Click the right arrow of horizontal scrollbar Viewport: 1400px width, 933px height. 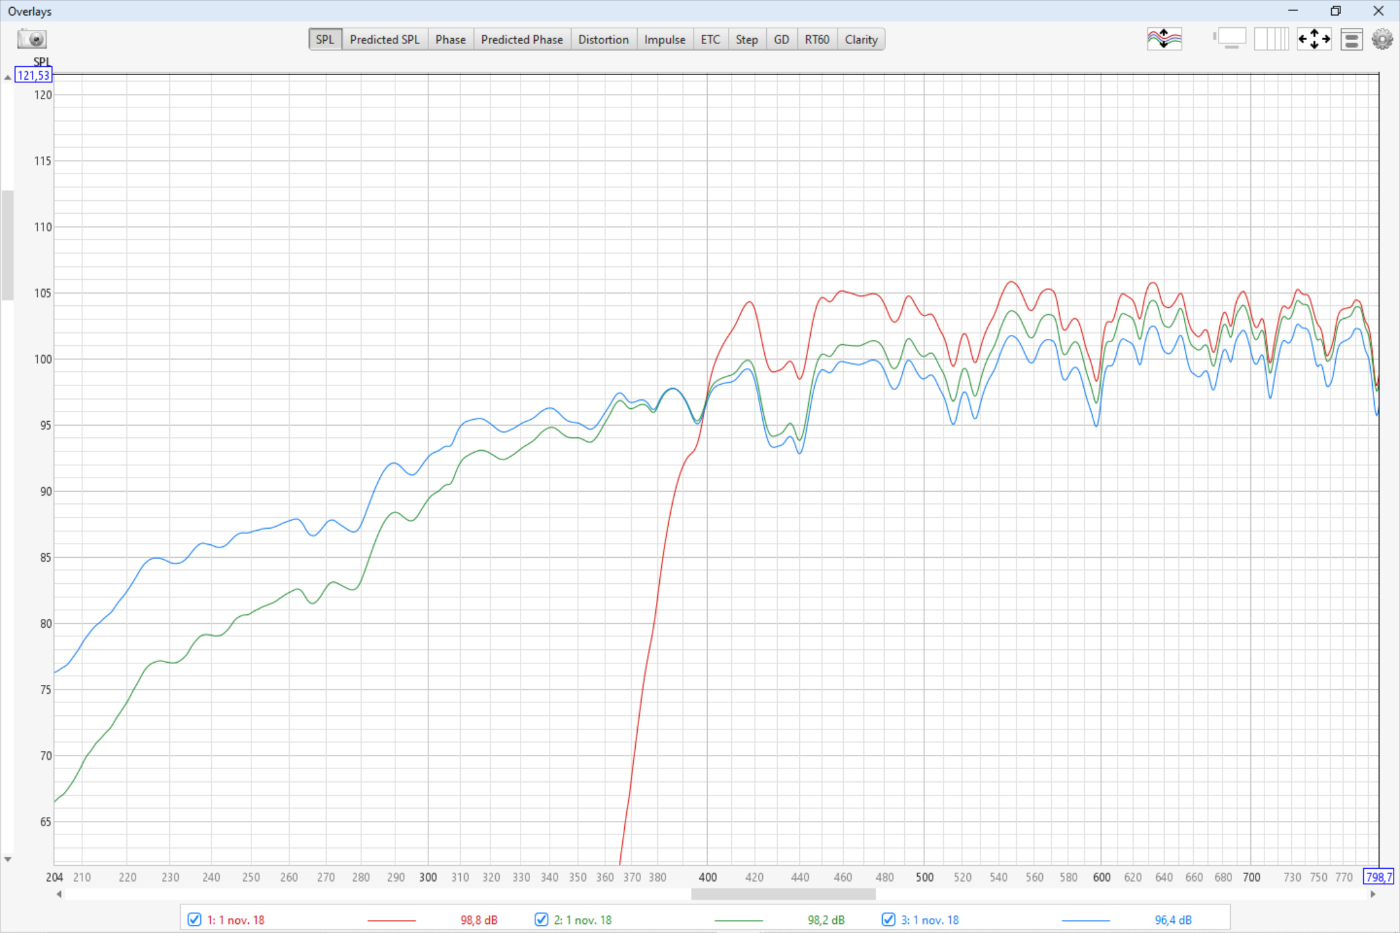point(1373,894)
